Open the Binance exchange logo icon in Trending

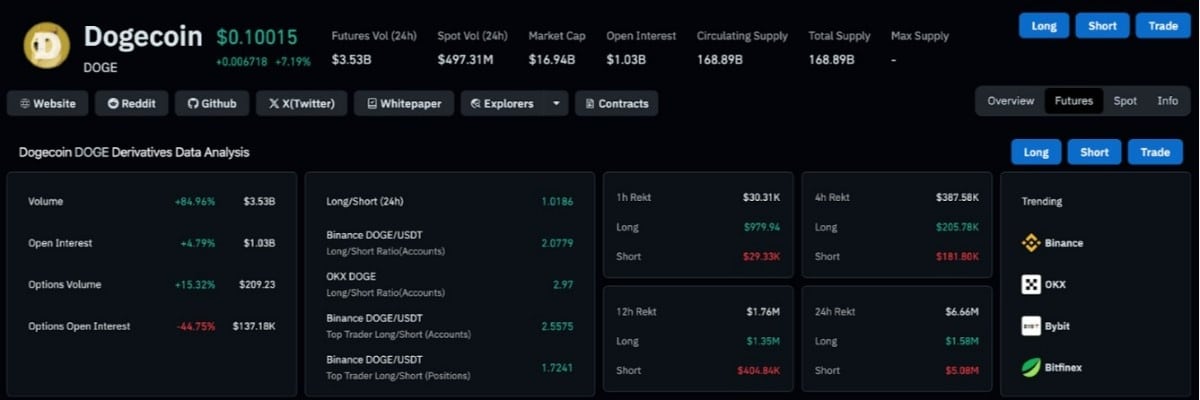(x=1031, y=243)
